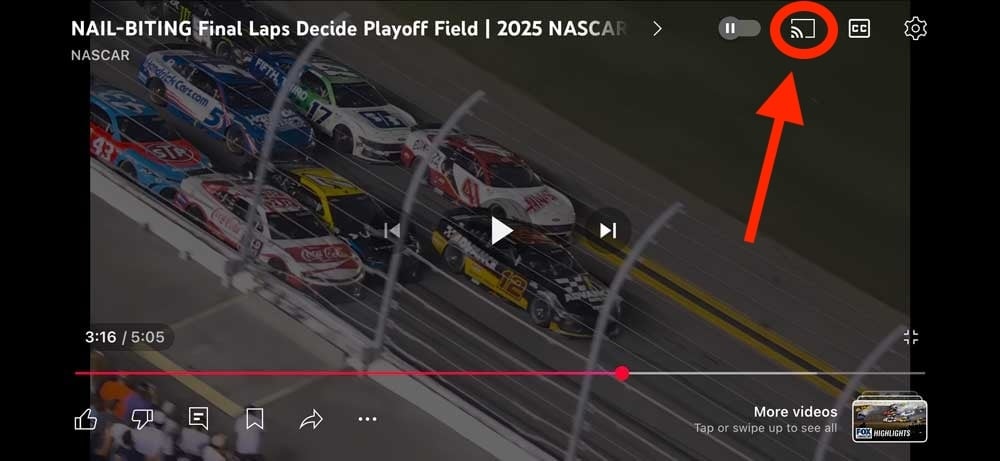The image size is (1000, 461).
Task: Toggle the autoplay switch
Action: (x=739, y=29)
